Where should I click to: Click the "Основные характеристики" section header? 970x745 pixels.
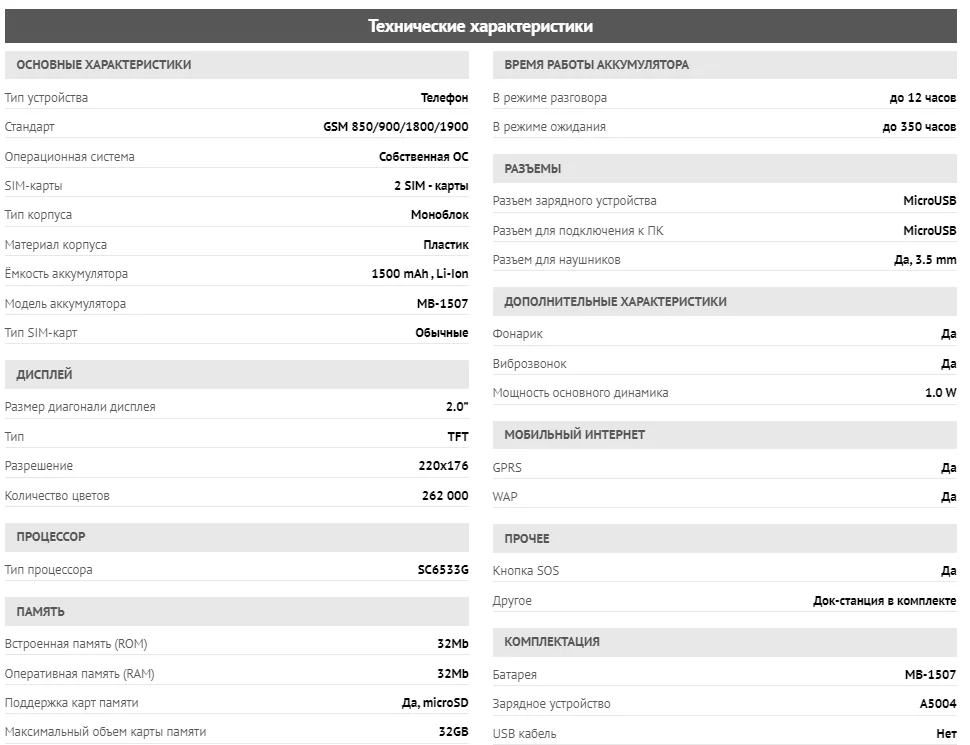click(104, 65)
